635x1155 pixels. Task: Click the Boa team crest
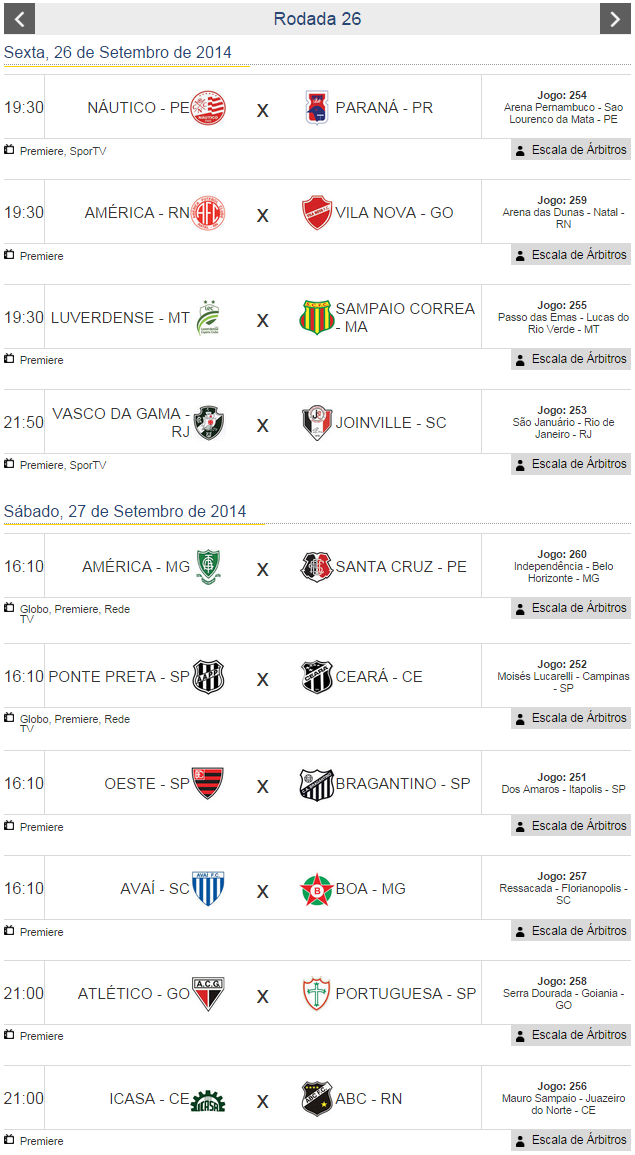316,889
